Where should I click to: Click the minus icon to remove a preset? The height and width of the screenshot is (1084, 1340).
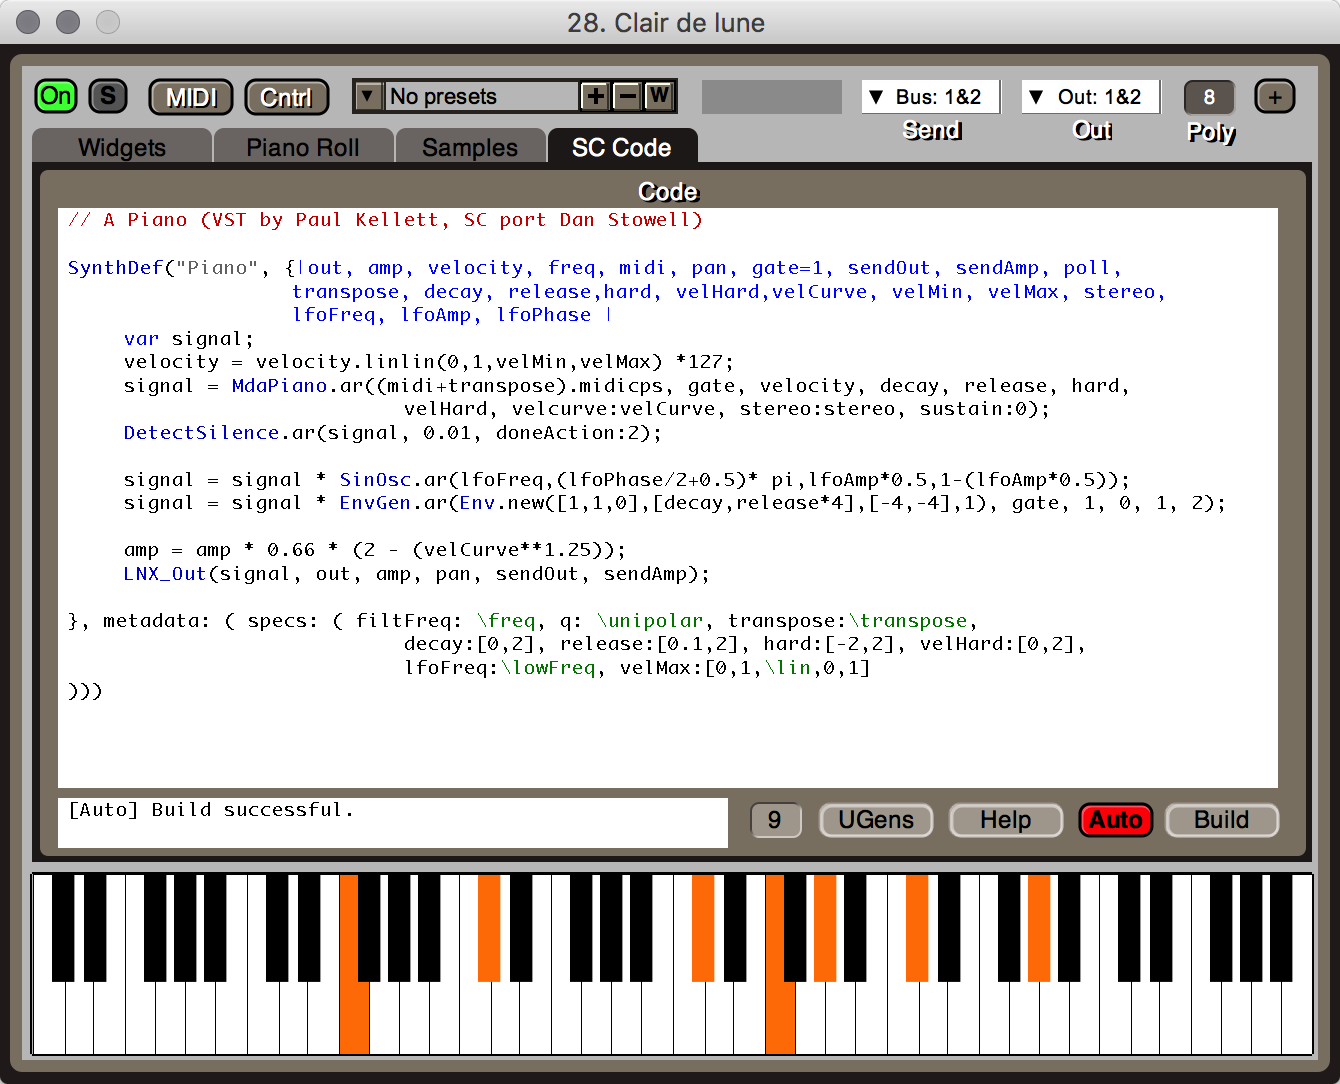pyautogui.click(x=627, y=97)
